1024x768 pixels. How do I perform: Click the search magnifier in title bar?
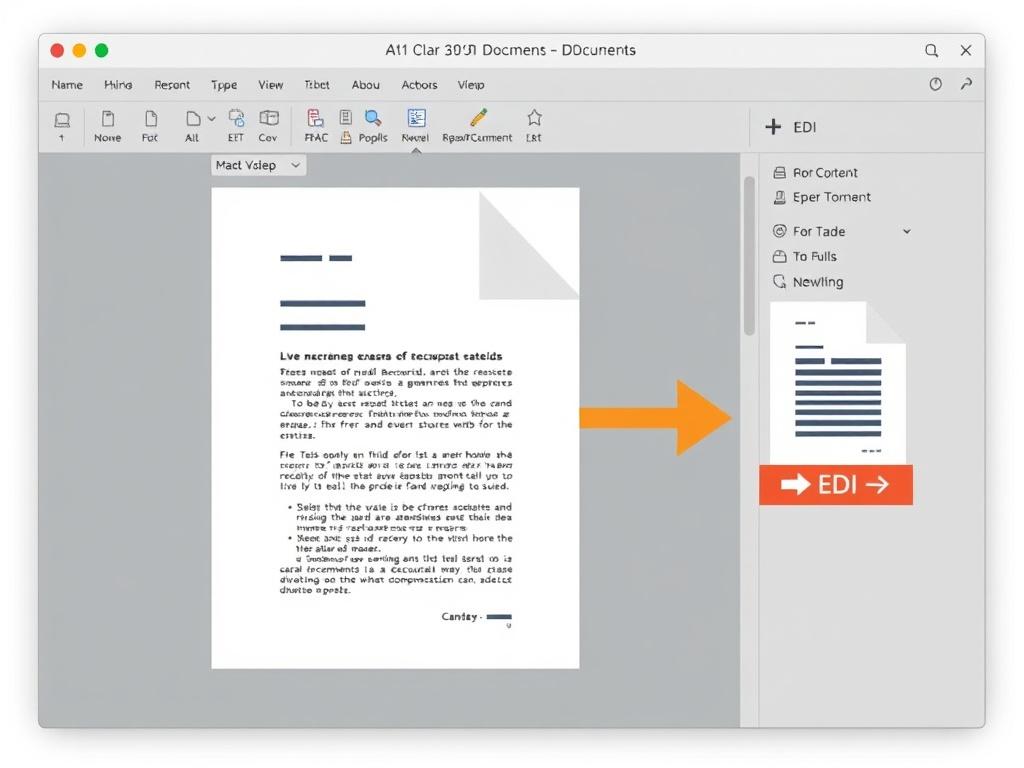click(x=931, y=50)
